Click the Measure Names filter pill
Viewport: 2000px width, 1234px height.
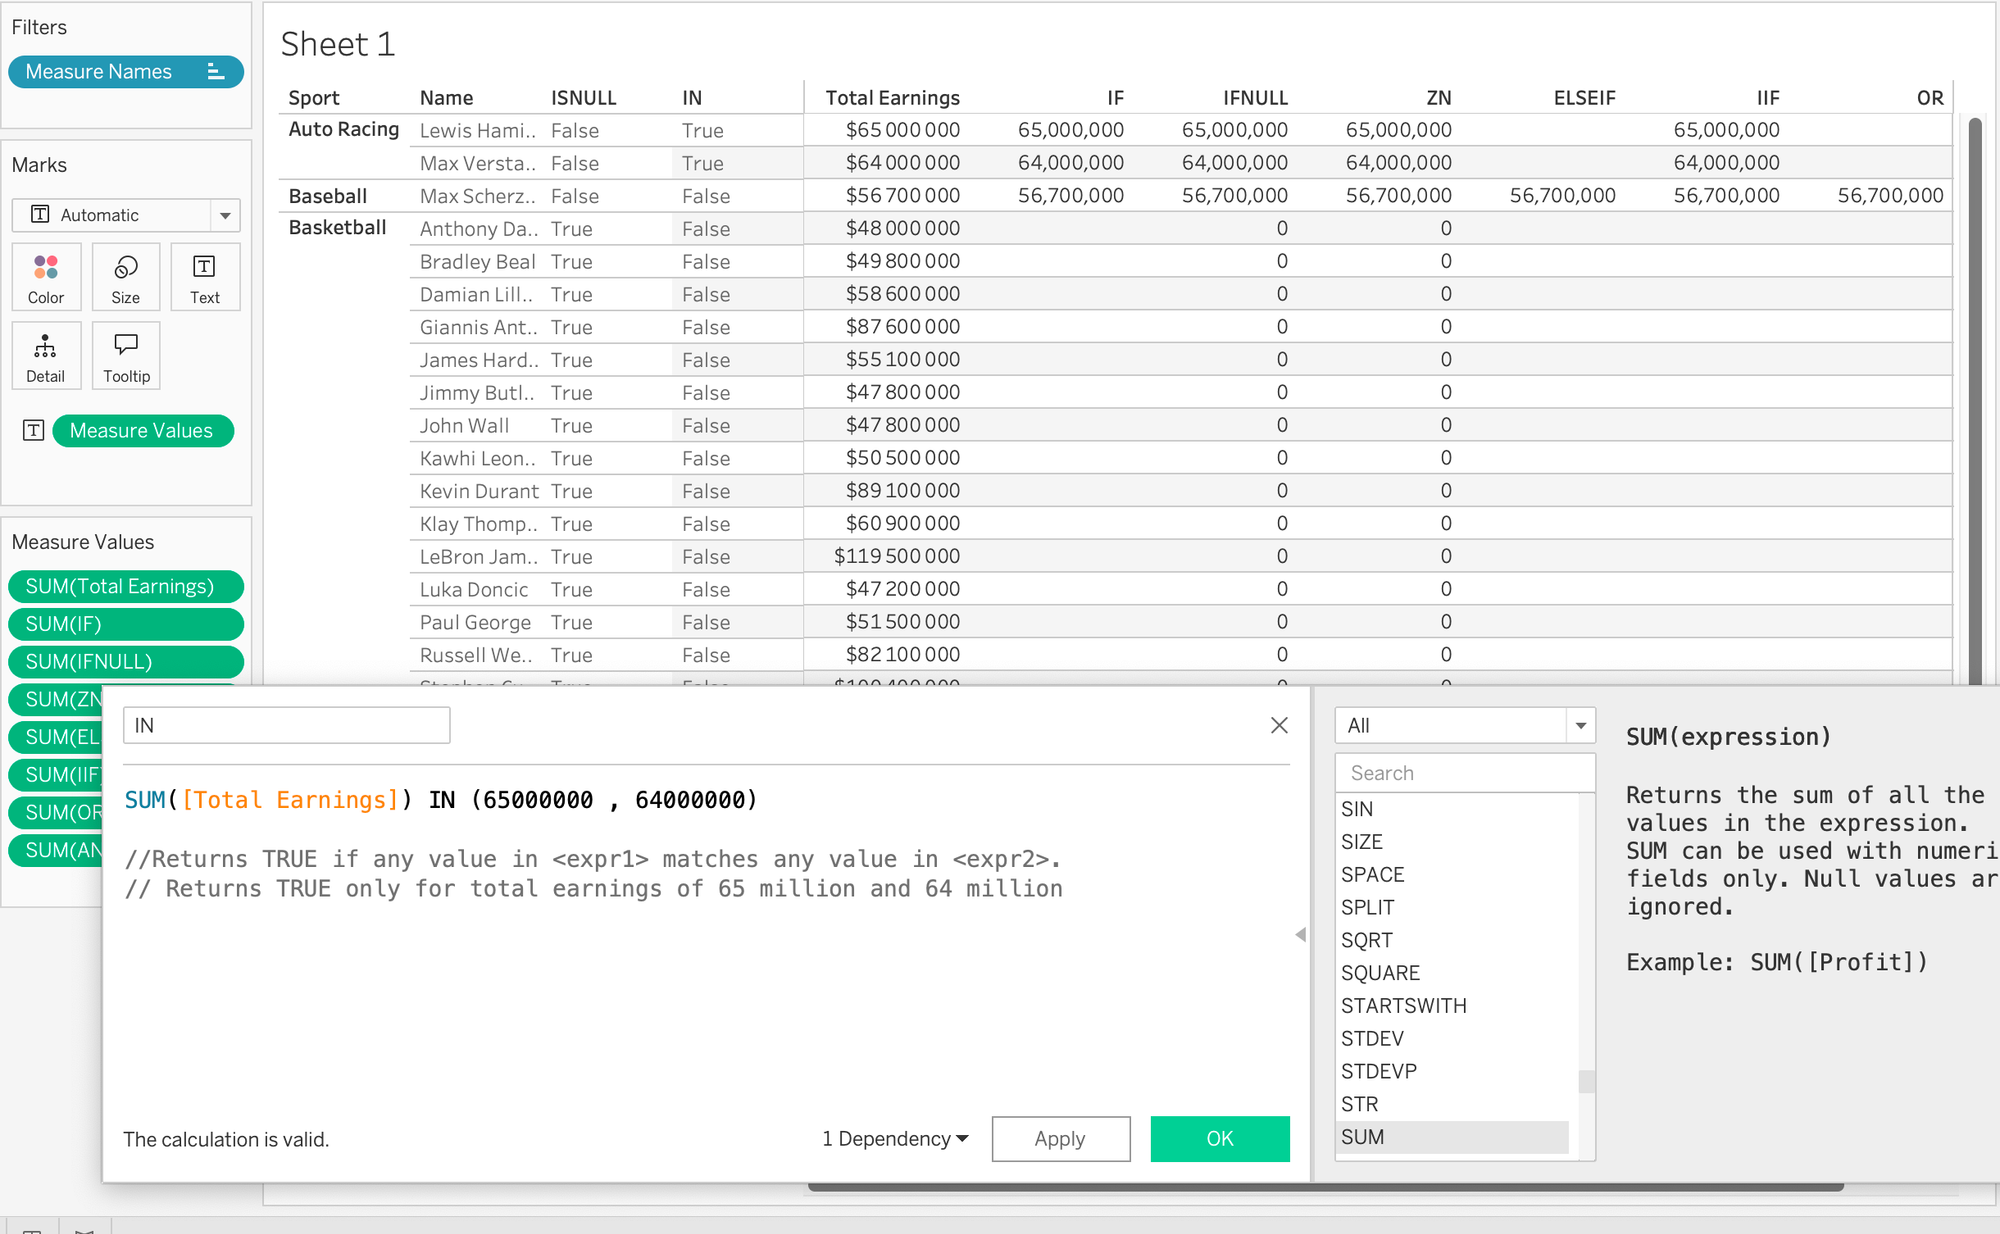point(126,72)
